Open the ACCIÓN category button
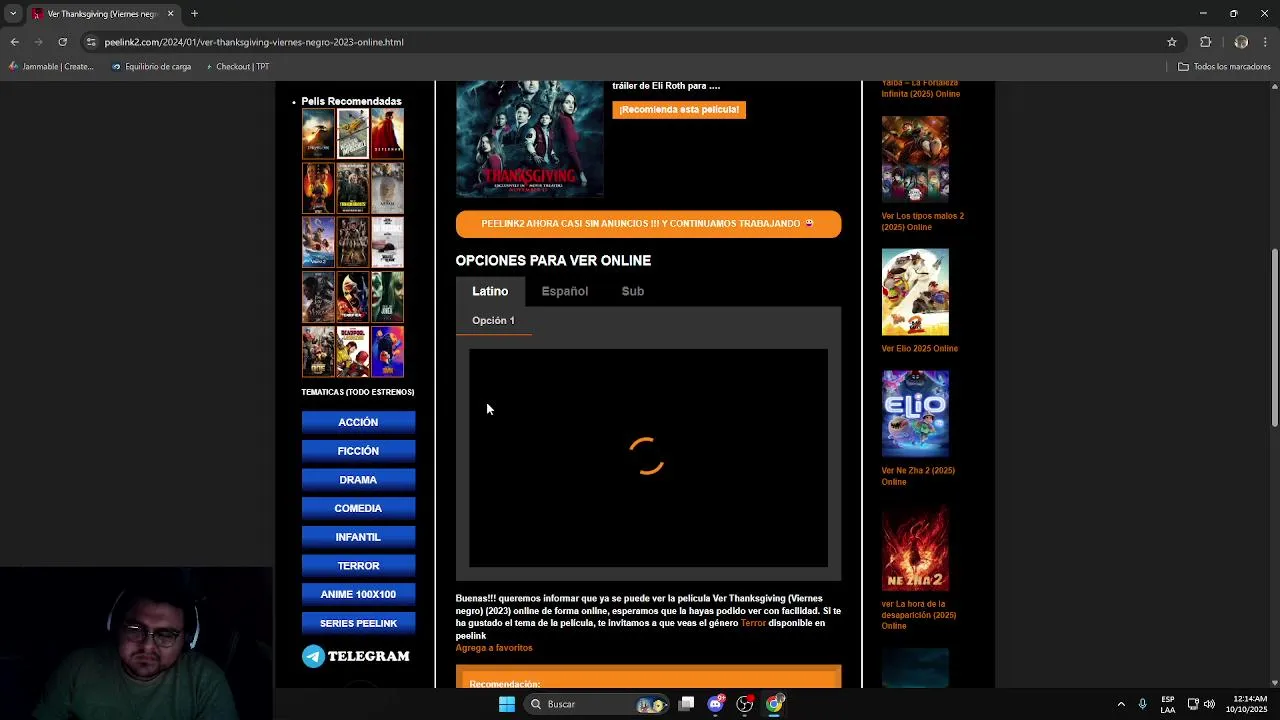 [x=358, y=422]
